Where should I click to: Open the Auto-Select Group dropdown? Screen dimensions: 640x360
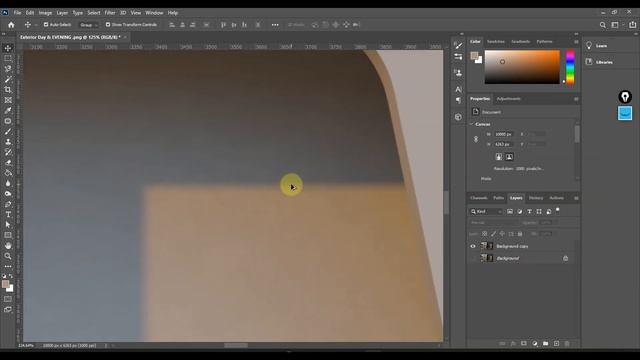89,25
